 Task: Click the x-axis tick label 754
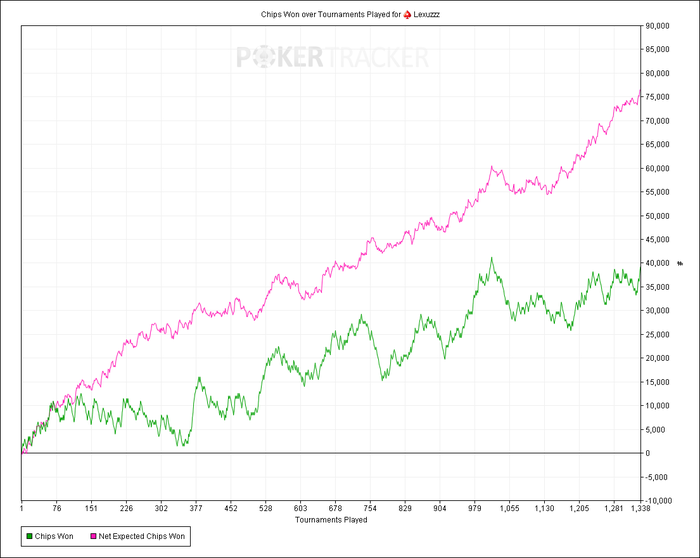(370, 508)
